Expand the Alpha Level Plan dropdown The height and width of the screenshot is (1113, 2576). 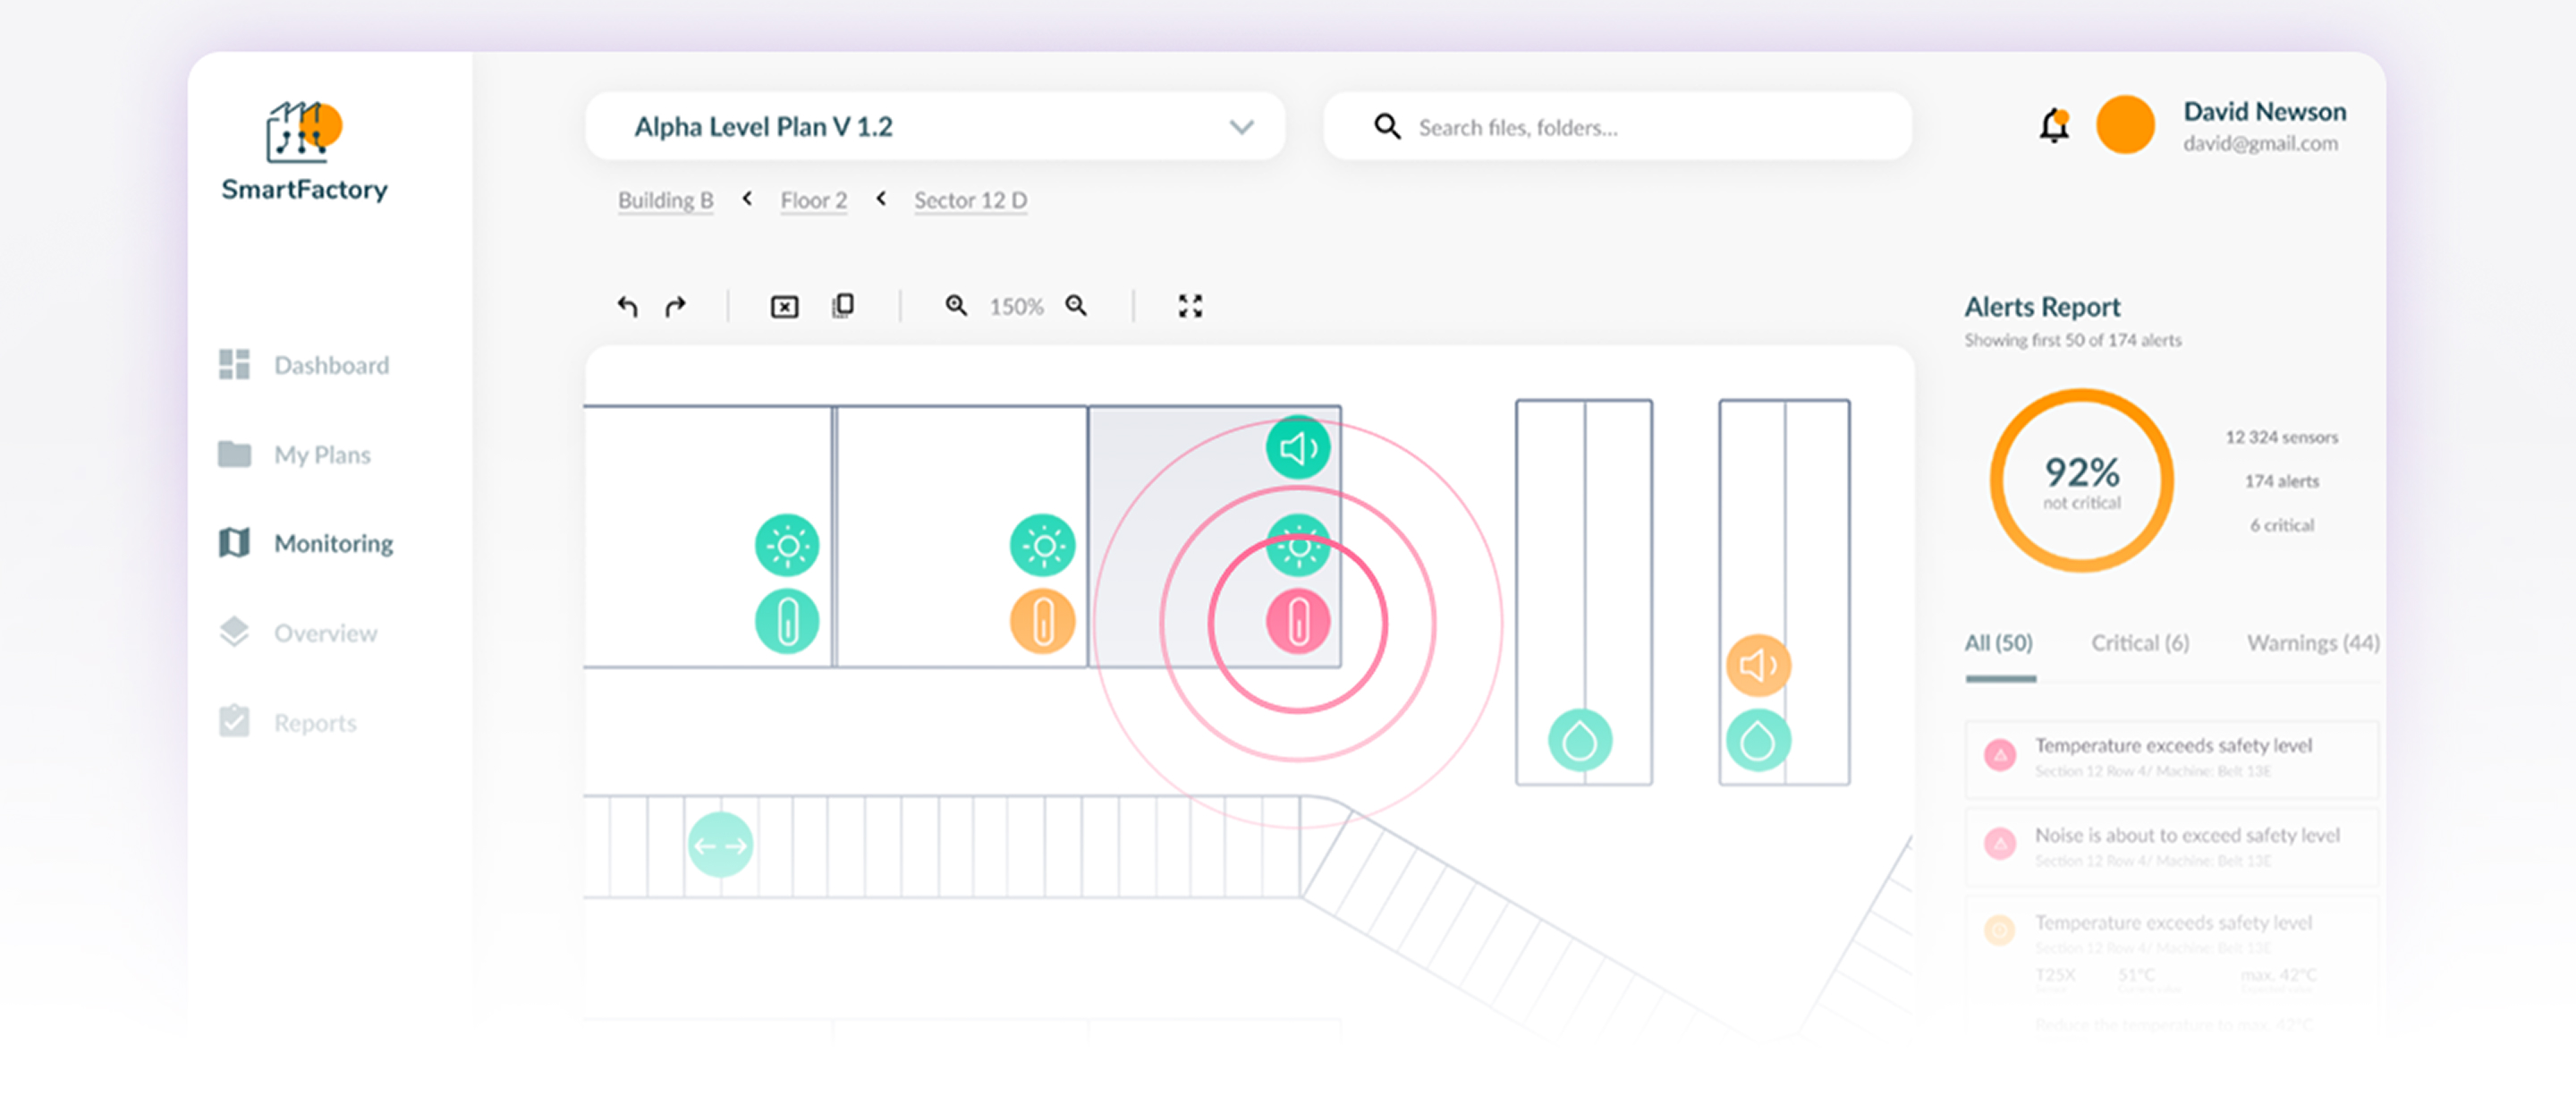click(1241, 127)
